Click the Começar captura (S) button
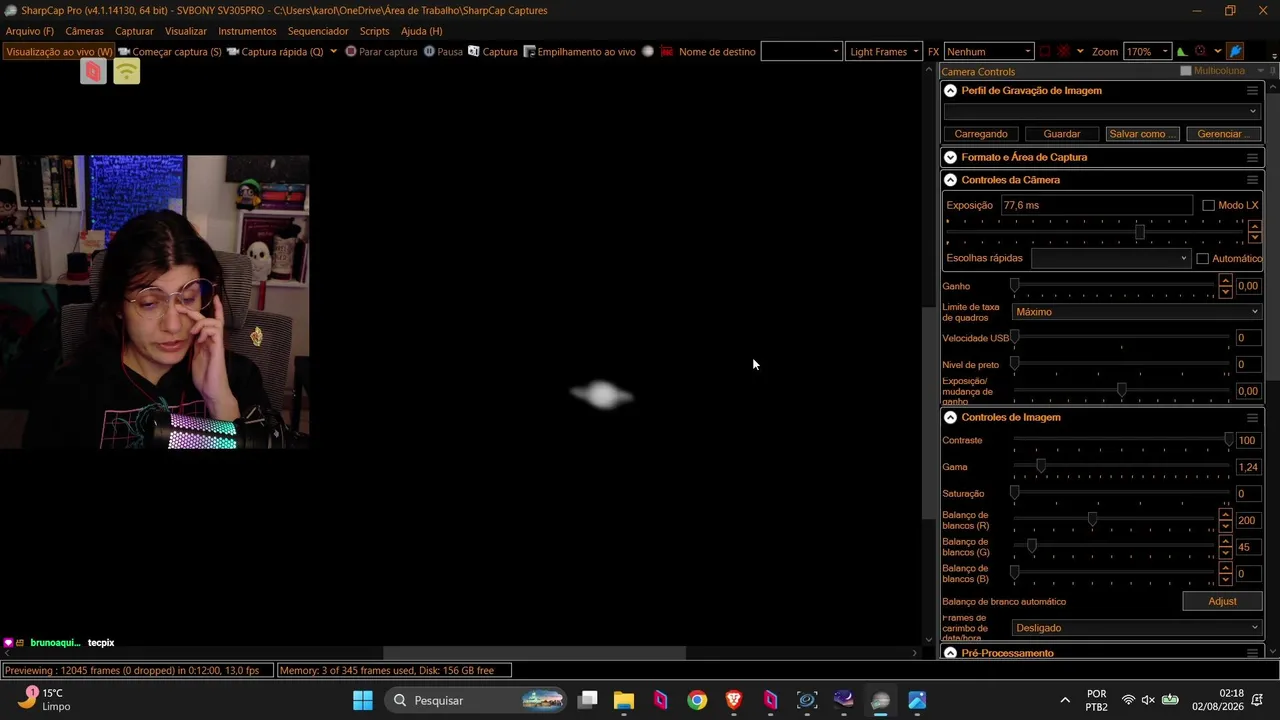Viewport: 1280px width, 720px height. (170, 51)
